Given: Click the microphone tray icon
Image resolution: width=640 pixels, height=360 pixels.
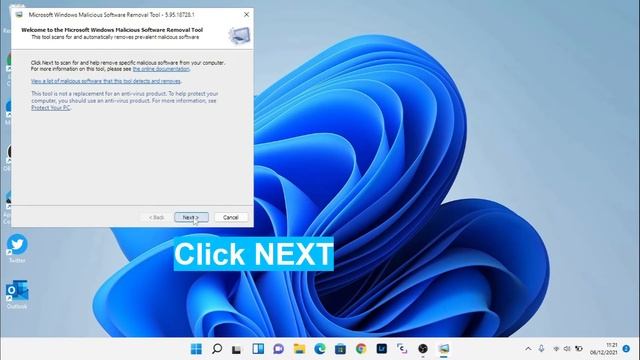Looking at the screenshot, I should pos(541,349).
